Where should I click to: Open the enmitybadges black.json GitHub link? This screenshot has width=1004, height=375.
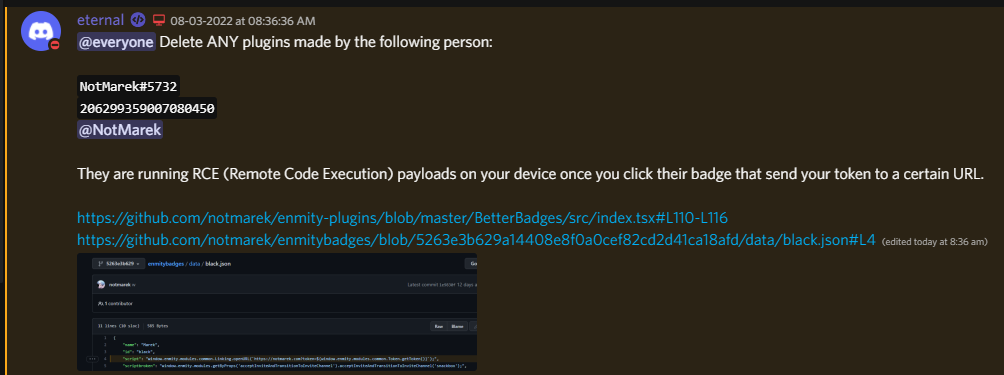(476, 240)
